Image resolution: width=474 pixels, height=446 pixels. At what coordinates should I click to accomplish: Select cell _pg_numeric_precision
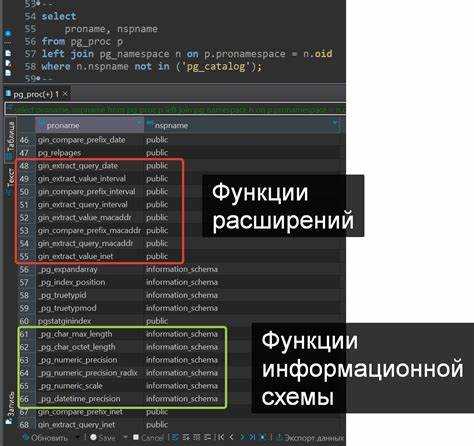coord(77,360)
